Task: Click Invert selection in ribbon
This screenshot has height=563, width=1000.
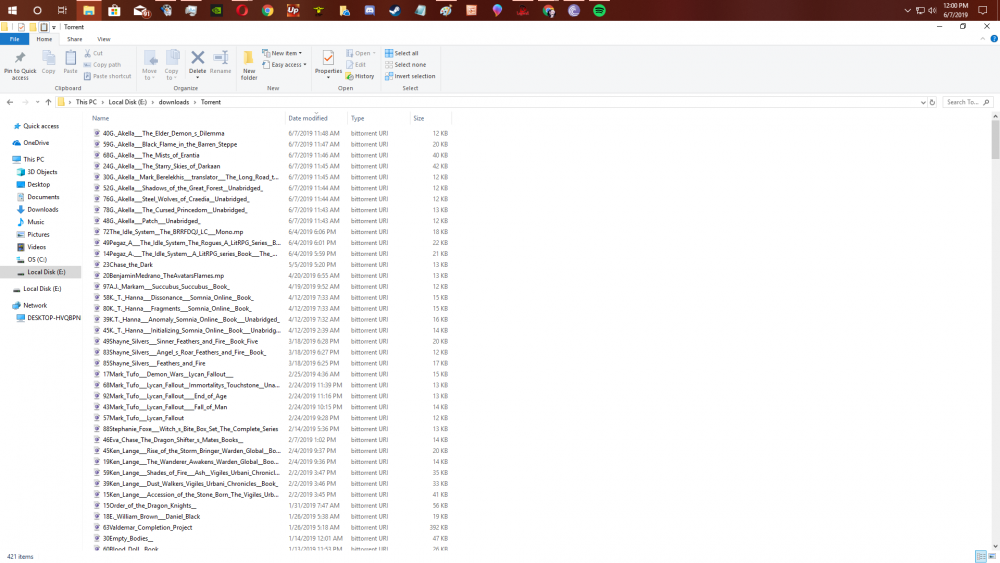Action: pos(410,77)
